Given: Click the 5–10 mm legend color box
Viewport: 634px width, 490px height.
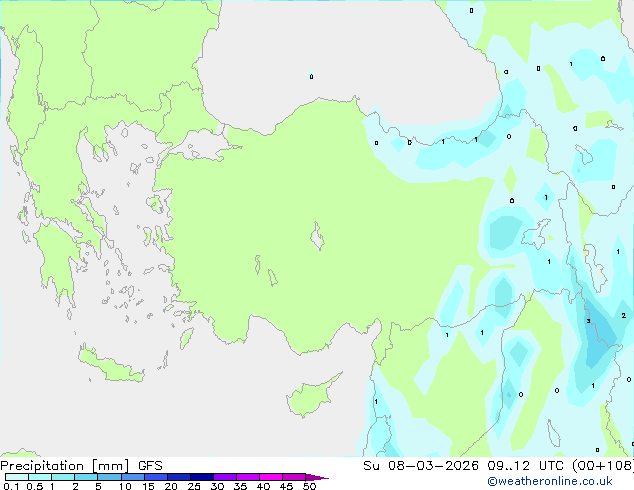Looking at the screenshot, I should pyautogui.click(x=109, y=477).
